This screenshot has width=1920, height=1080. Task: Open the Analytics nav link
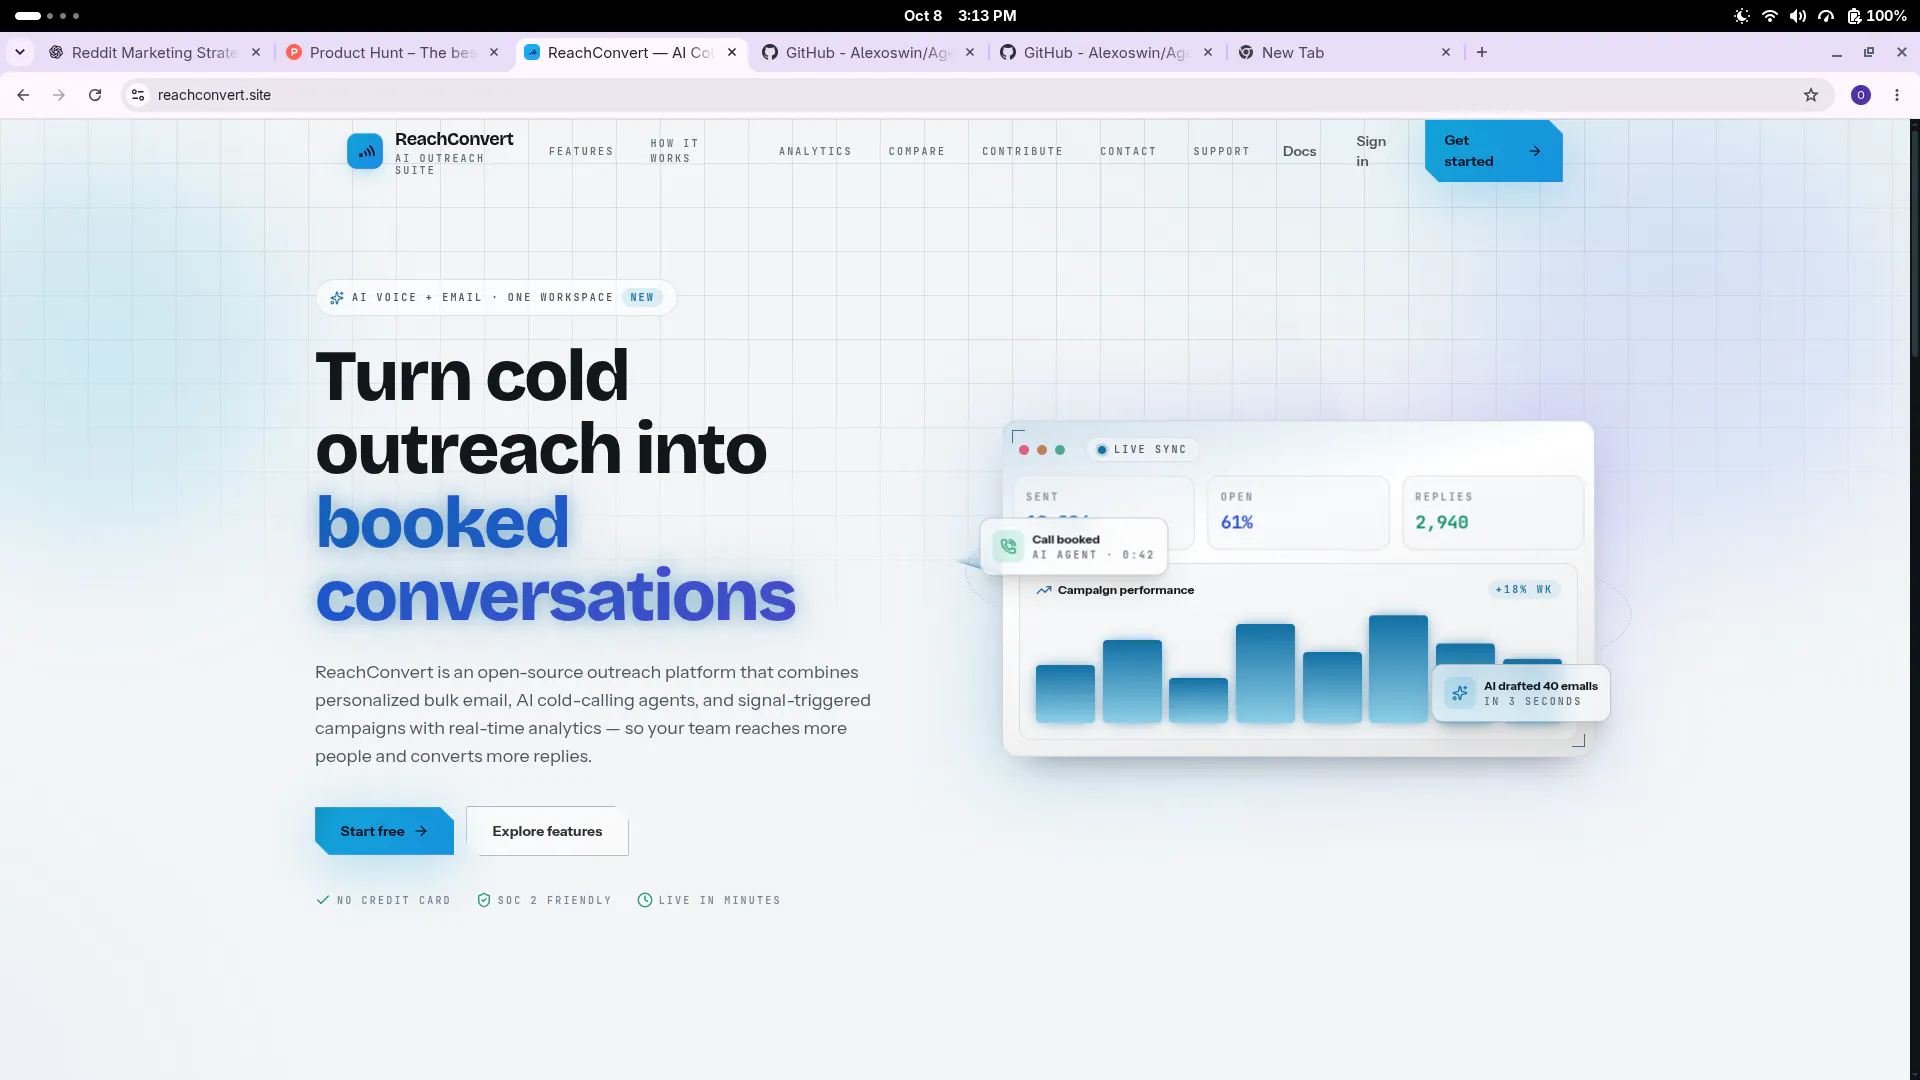[x=815, y=151]
